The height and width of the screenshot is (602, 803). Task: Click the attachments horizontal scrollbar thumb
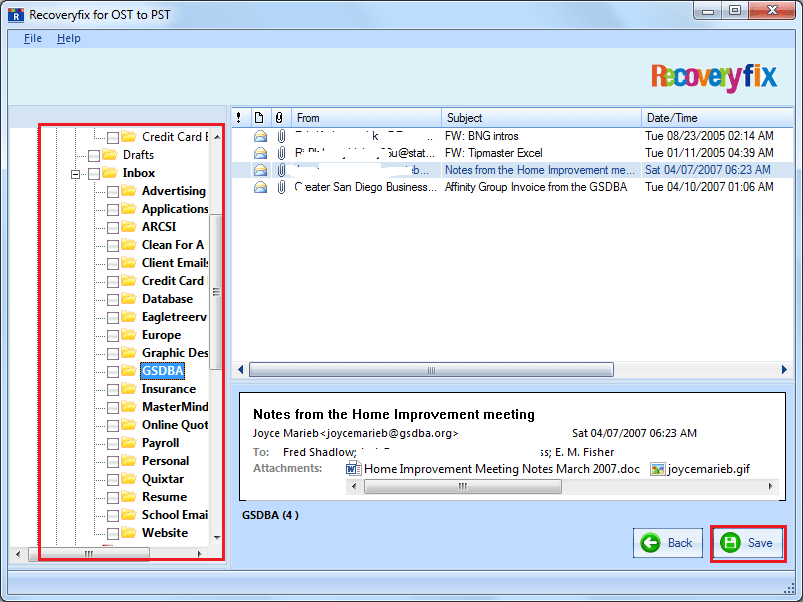(x=463, y=486)
